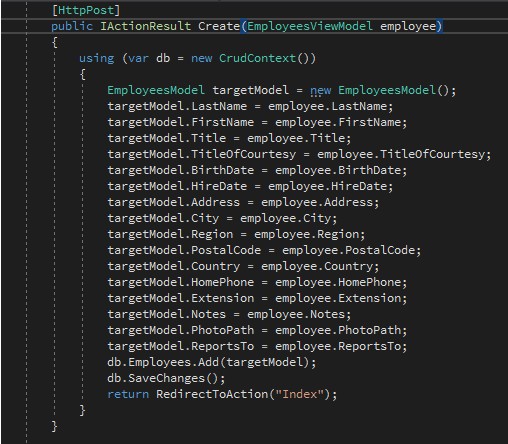Click the underlined new keyword suggestion
The width and height of the screenshot is (508, 444).
[320, 90]
